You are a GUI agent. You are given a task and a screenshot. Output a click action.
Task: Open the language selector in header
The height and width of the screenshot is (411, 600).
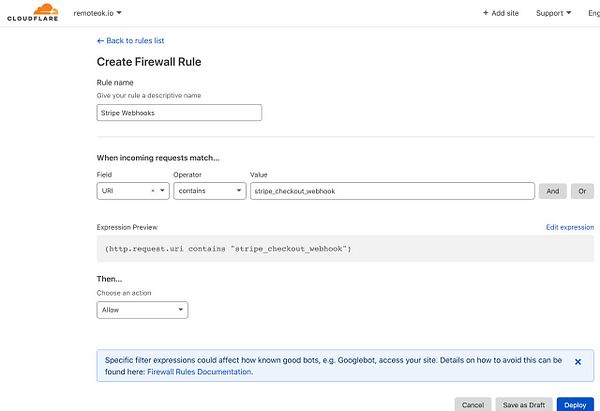594,13
